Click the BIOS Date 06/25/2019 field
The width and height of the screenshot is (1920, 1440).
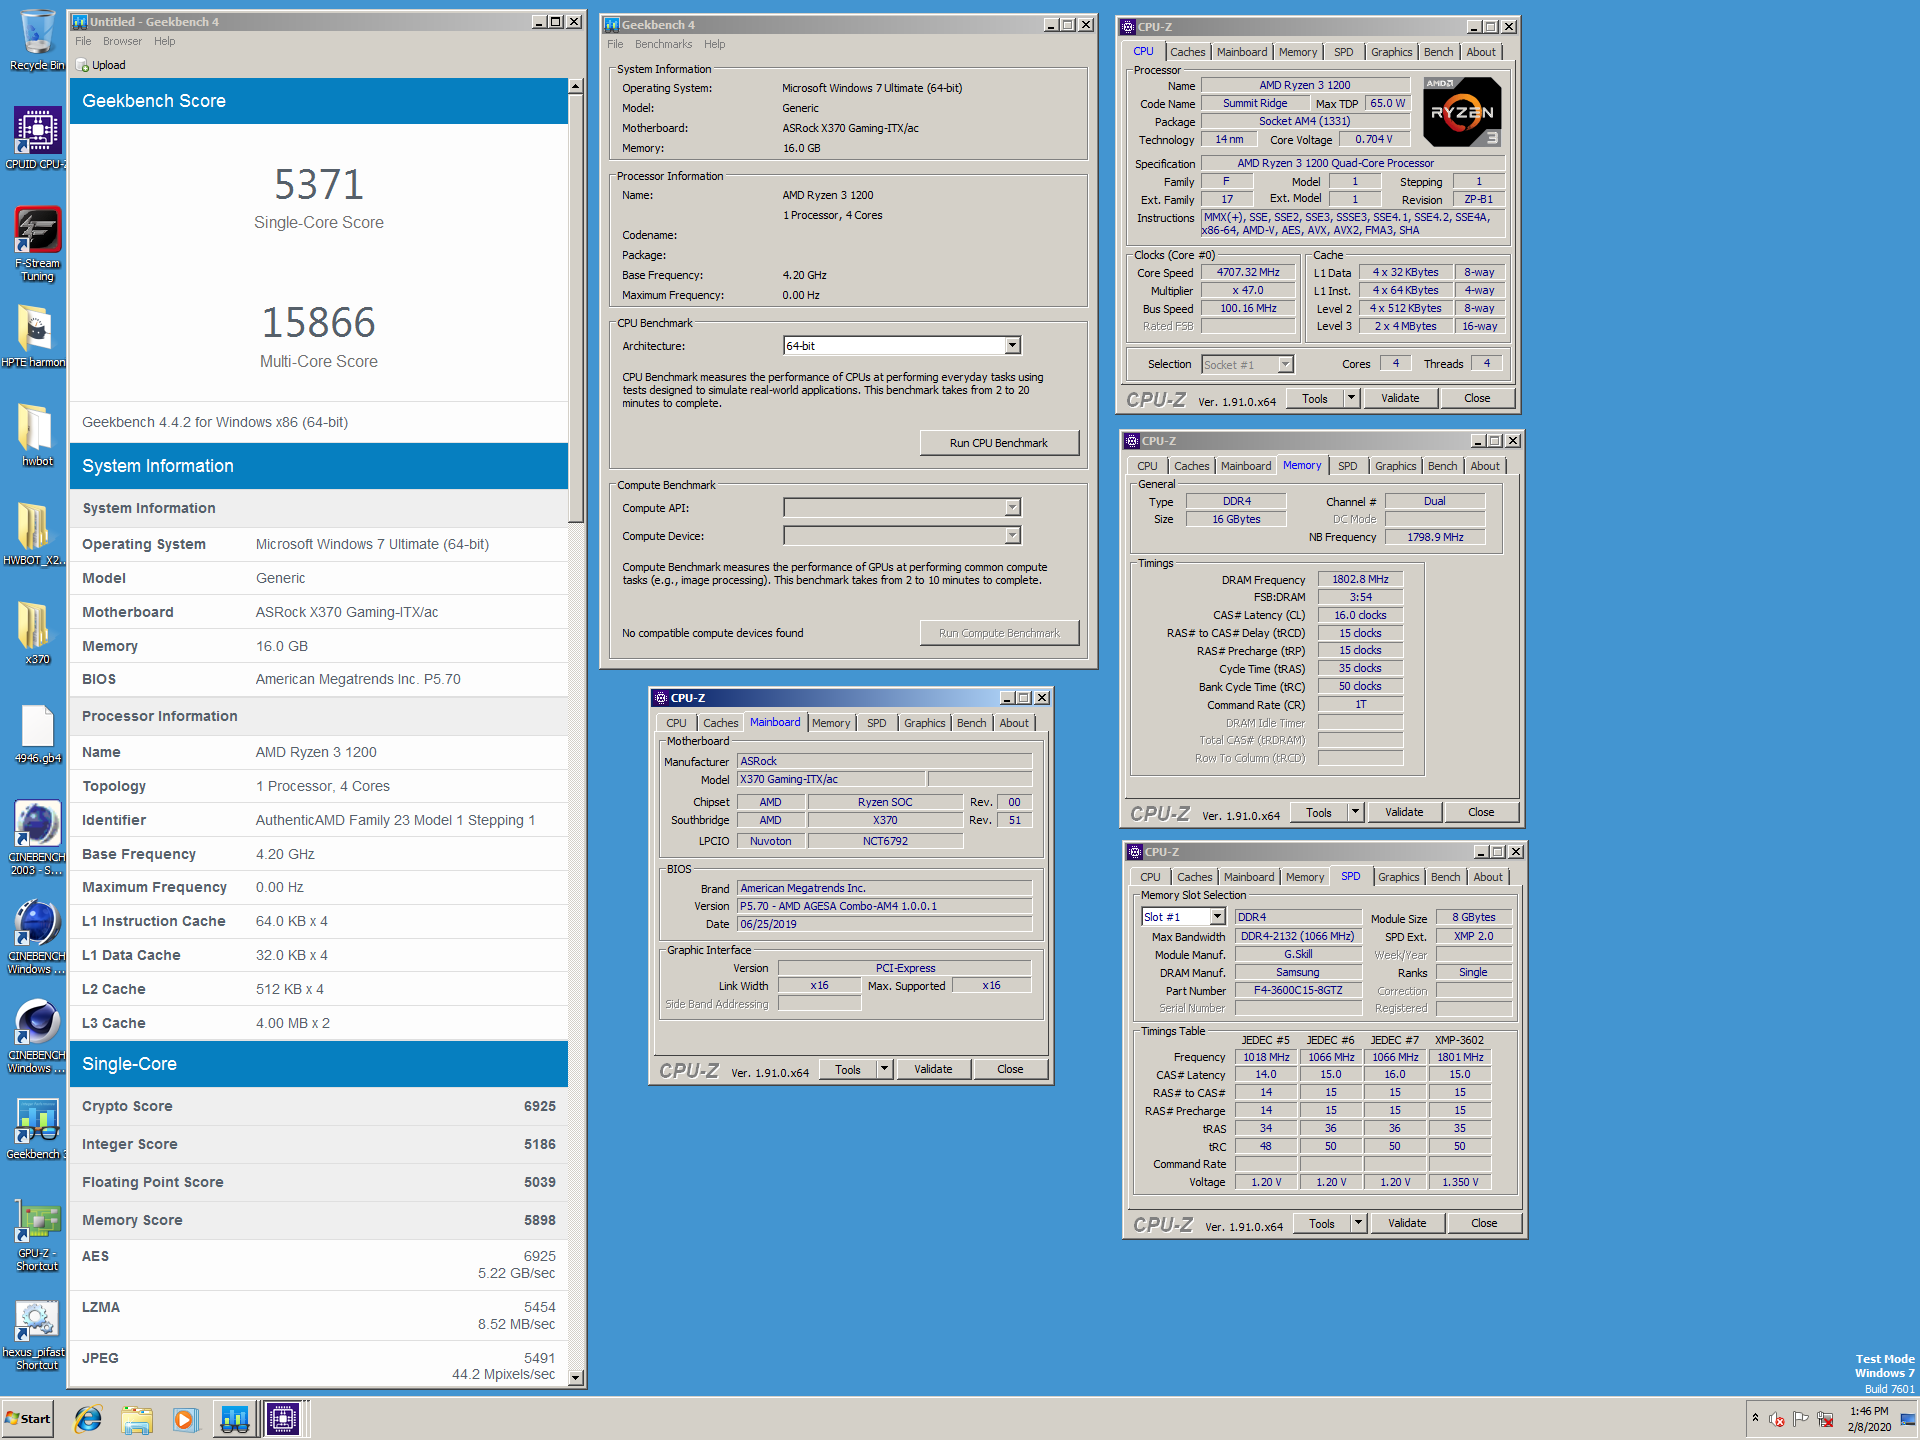[884, 924]
